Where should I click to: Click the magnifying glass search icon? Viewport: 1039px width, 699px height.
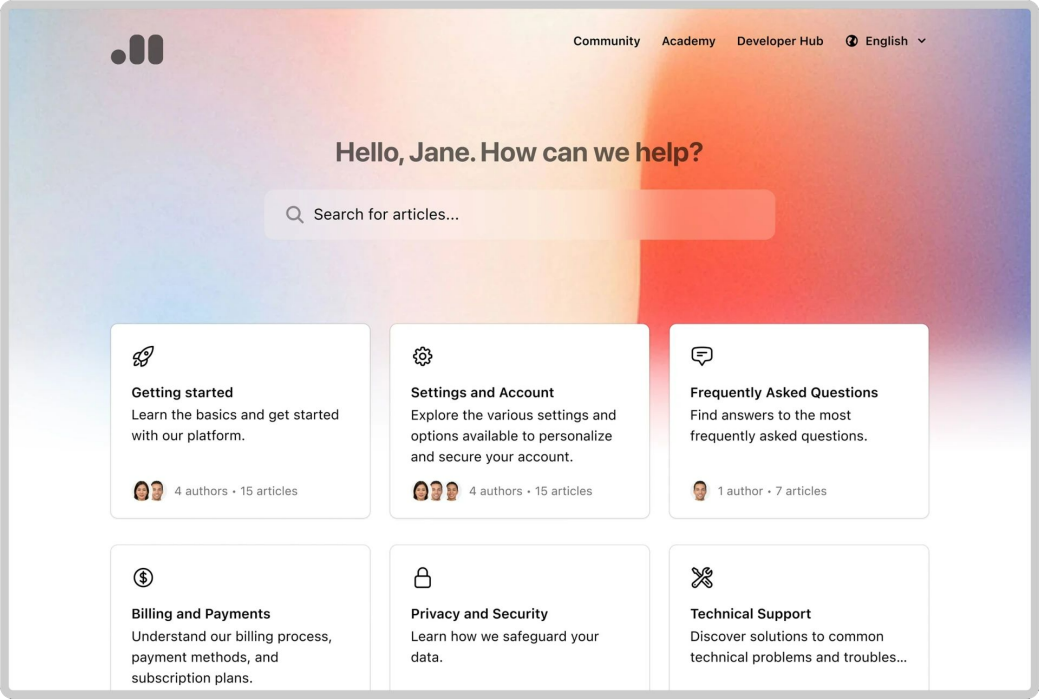point(294,215)
